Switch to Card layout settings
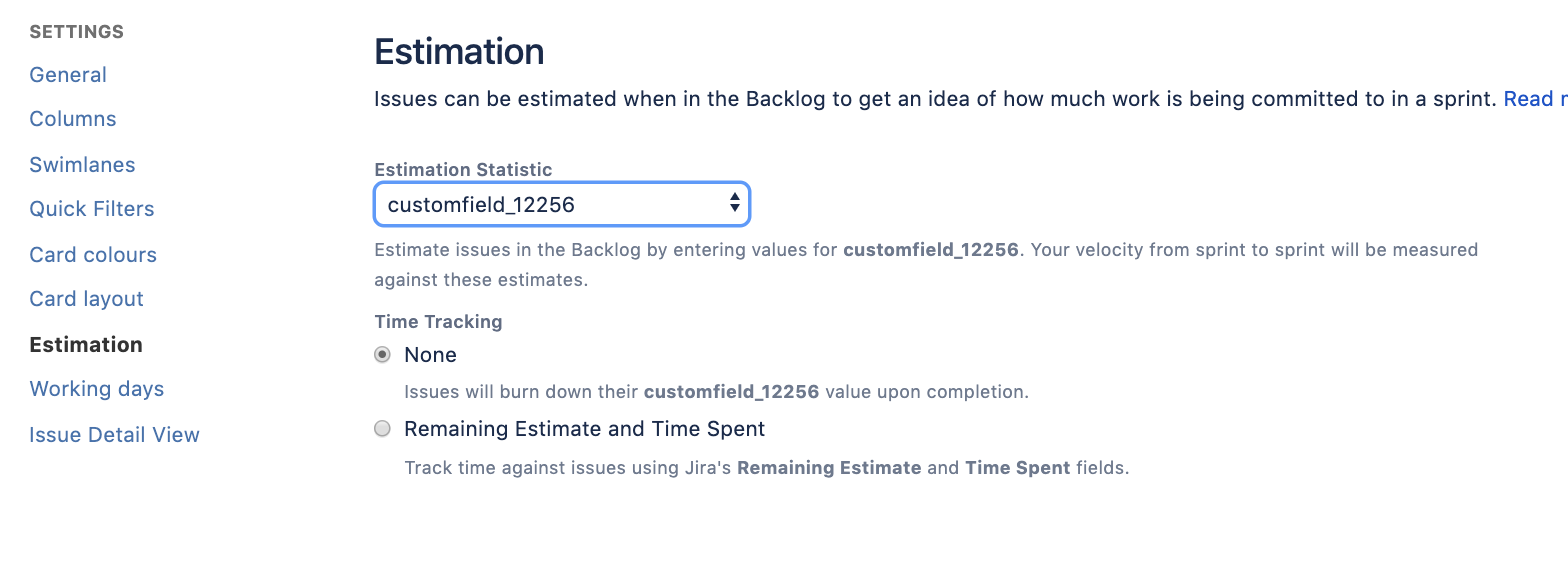Screen dimensions: 1568x574 click(87, 299)
